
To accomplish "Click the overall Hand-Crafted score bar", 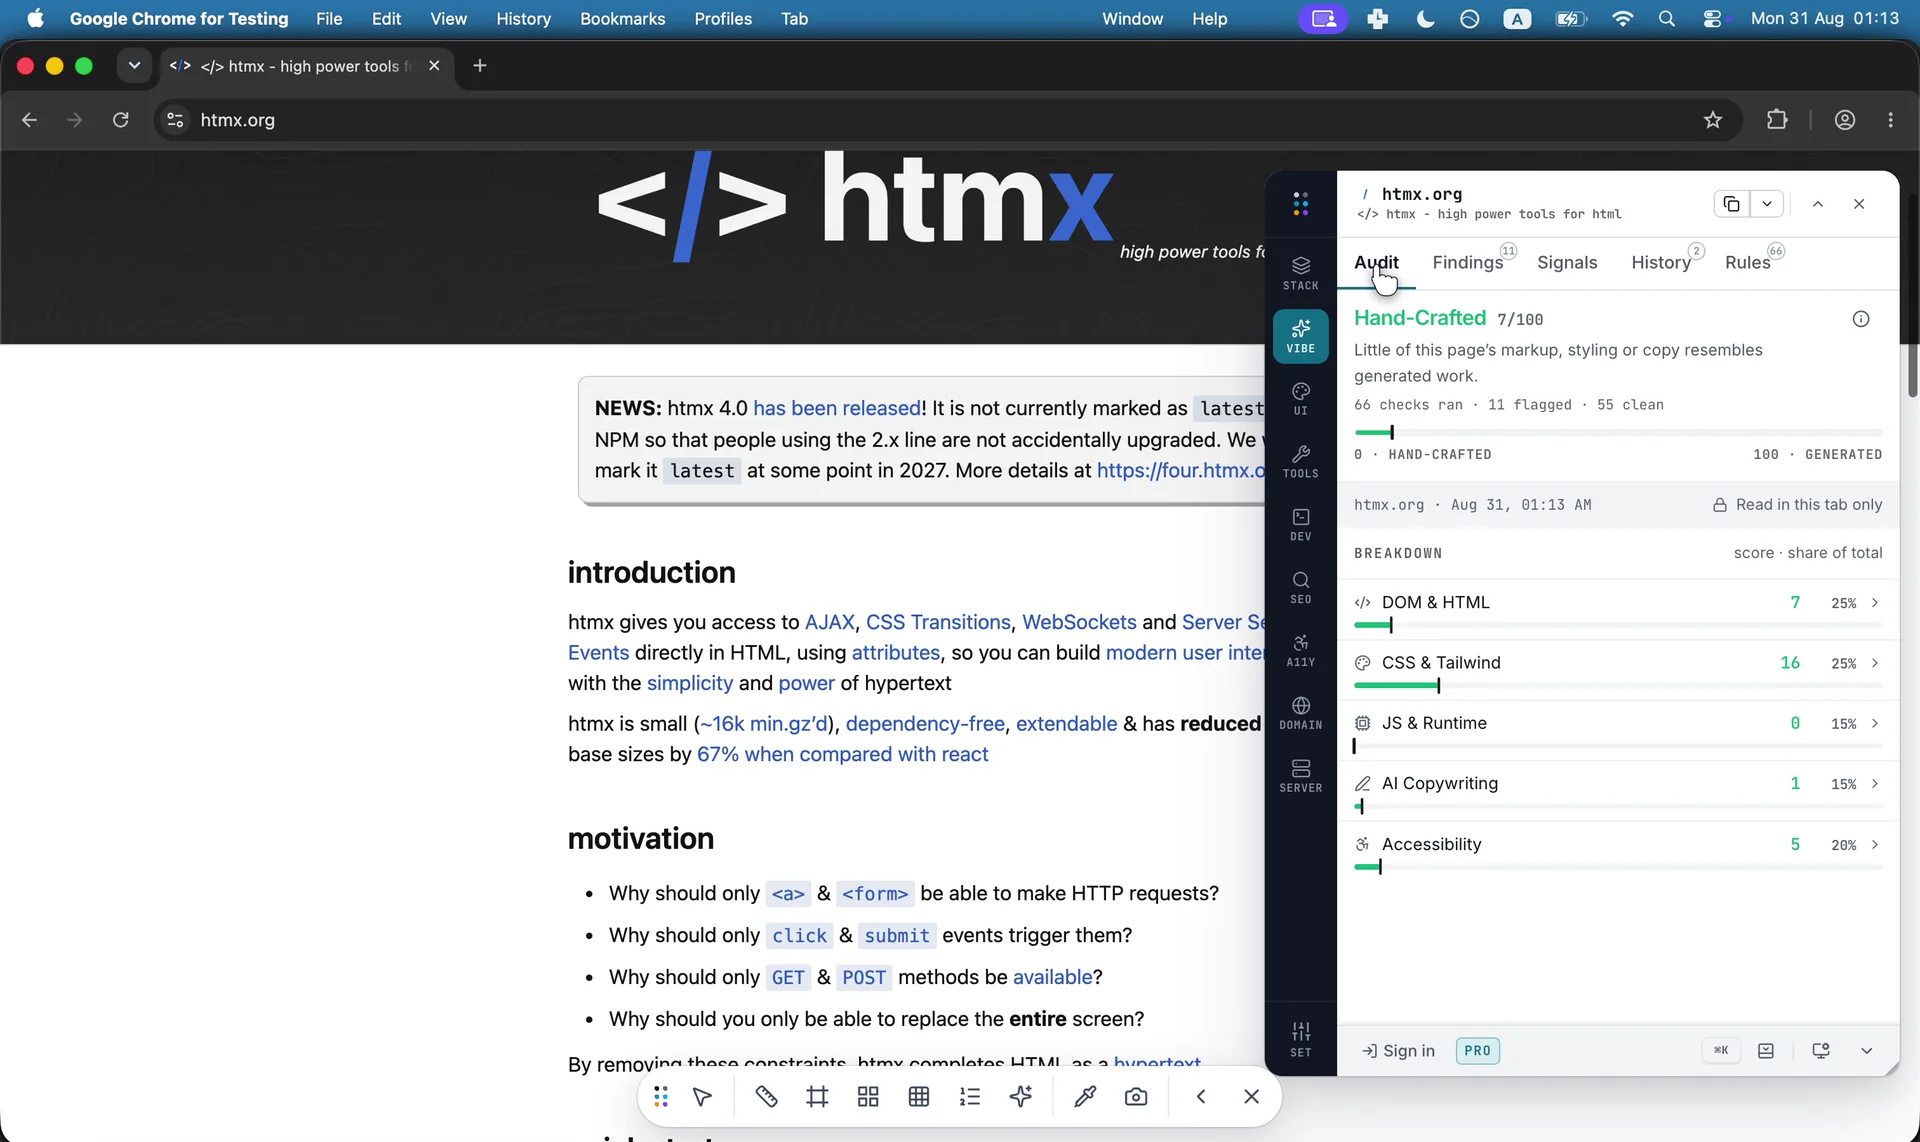I will pyautogui.click(x=1618, y=432).
